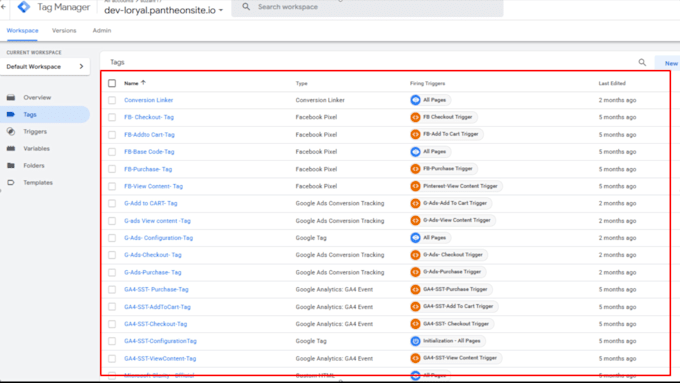The width and height of the screenshot is (680, 383).
Task: Check the FB-Purchase- Tag row checkbox
Action: coord(112,169)
